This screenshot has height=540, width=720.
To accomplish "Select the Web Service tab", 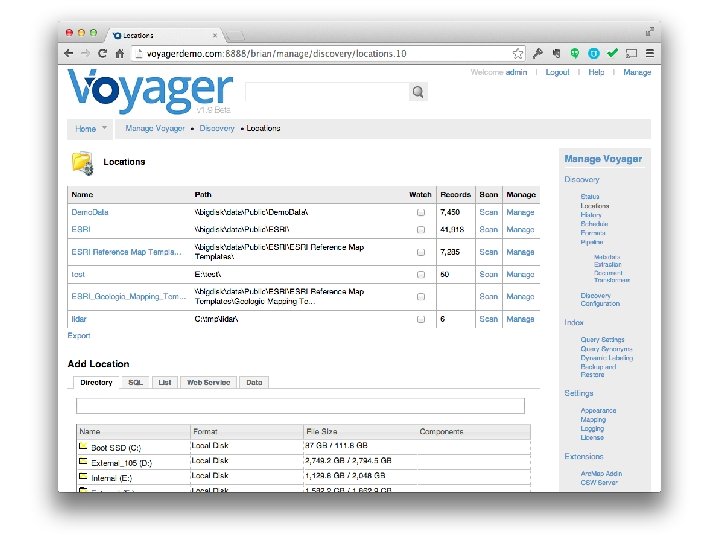I will 208,382.
